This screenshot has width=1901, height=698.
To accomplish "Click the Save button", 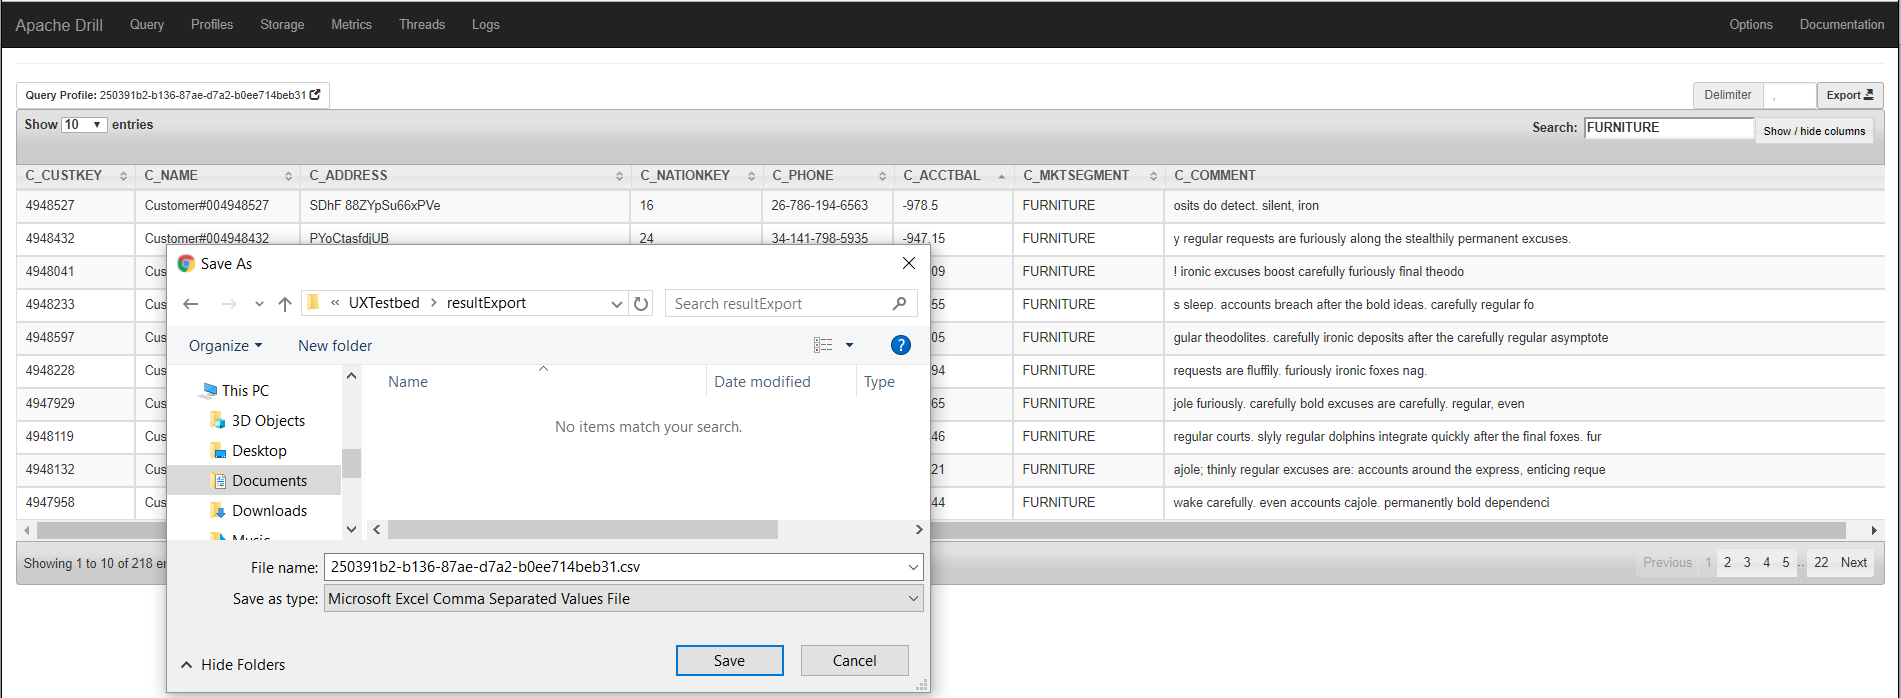I will (x=729, y=661).
